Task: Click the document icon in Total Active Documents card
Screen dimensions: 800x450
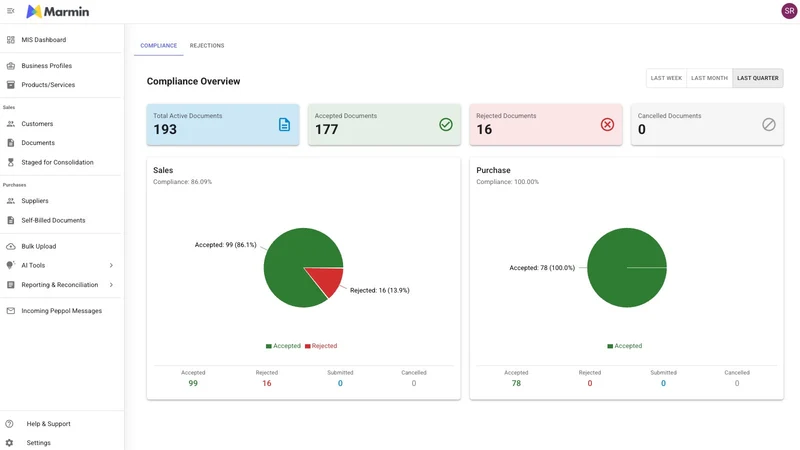Action: (x=284, y=124)
